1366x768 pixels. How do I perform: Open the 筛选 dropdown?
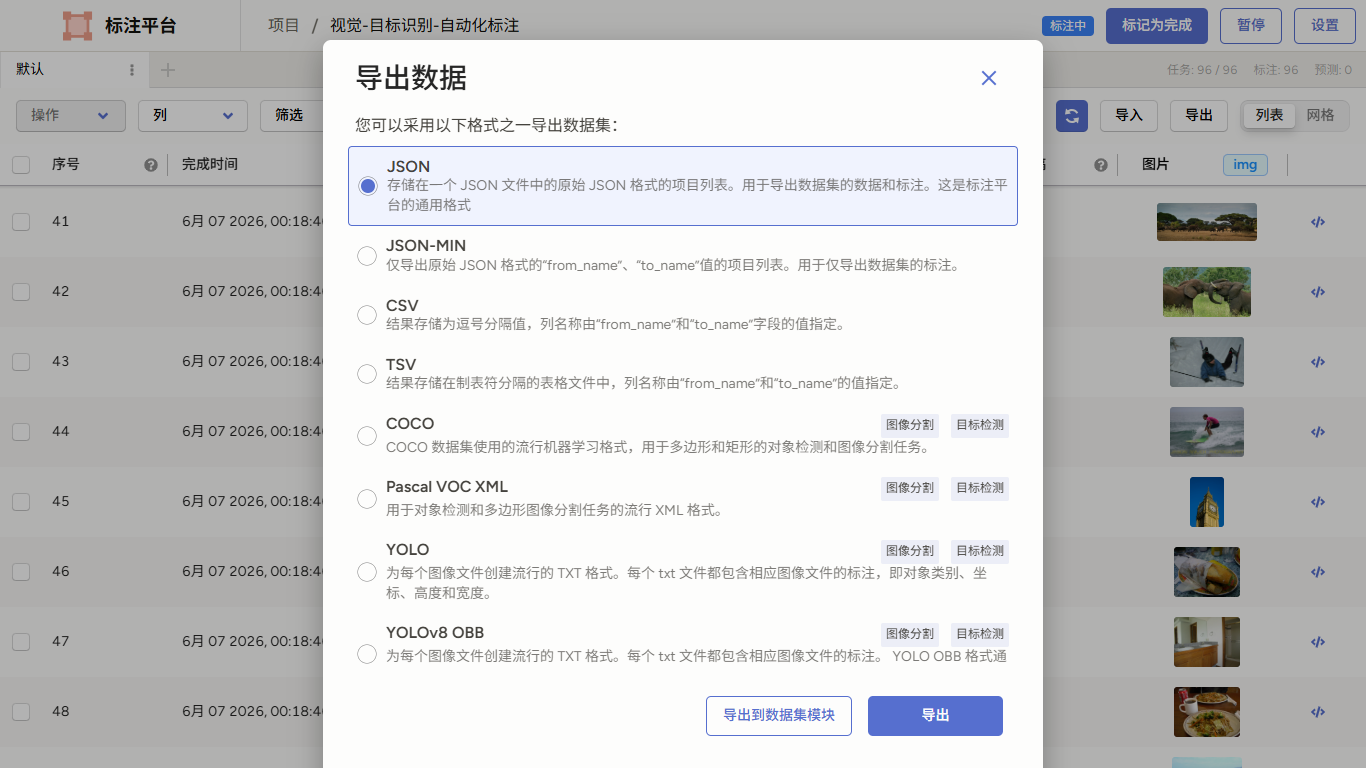click(292, 116)
